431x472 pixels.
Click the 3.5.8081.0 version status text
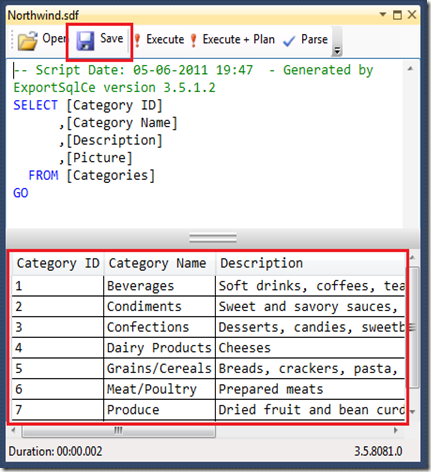point(378,451)
